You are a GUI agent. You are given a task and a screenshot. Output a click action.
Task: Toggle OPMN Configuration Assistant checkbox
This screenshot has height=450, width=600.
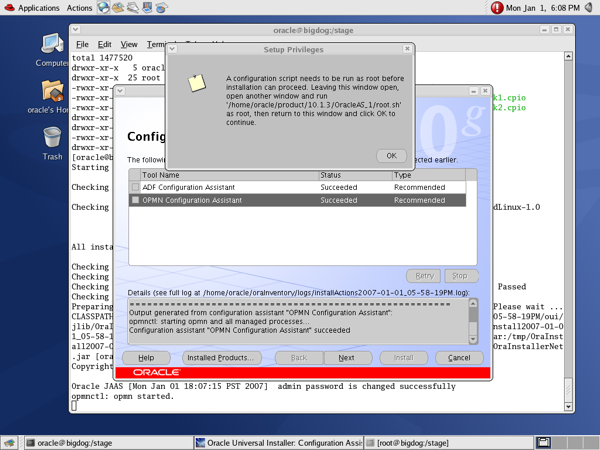pyautogui.click(x=135, y=200)
